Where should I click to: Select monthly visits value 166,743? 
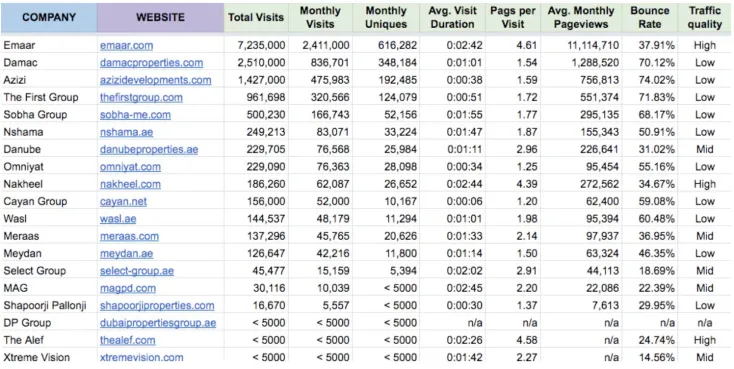coord(320,115)
